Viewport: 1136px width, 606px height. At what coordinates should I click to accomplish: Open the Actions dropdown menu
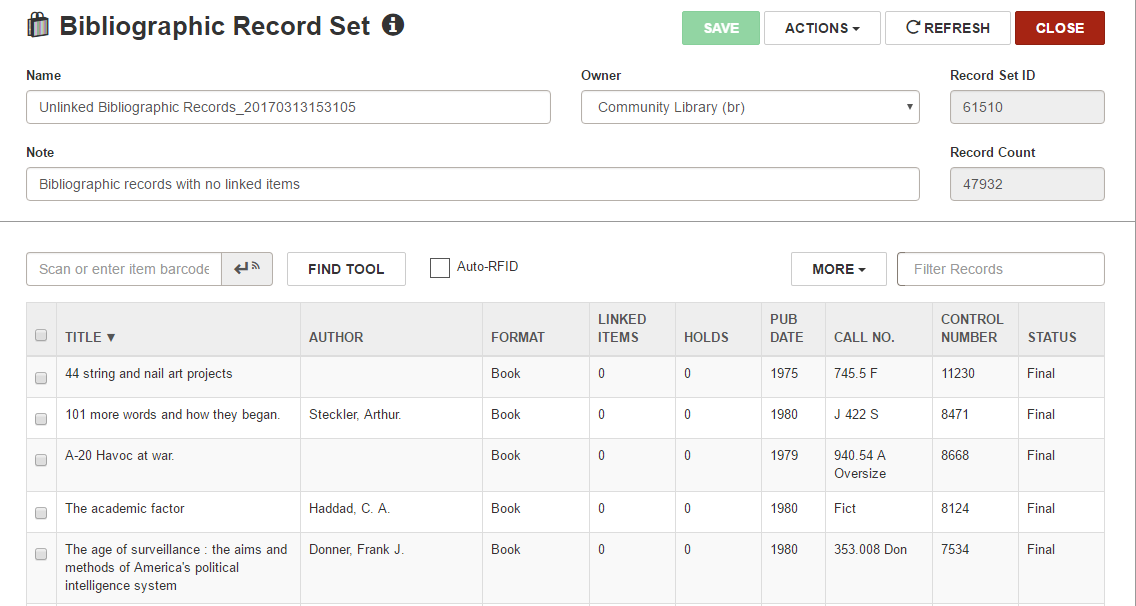click(x=822, y=28)
